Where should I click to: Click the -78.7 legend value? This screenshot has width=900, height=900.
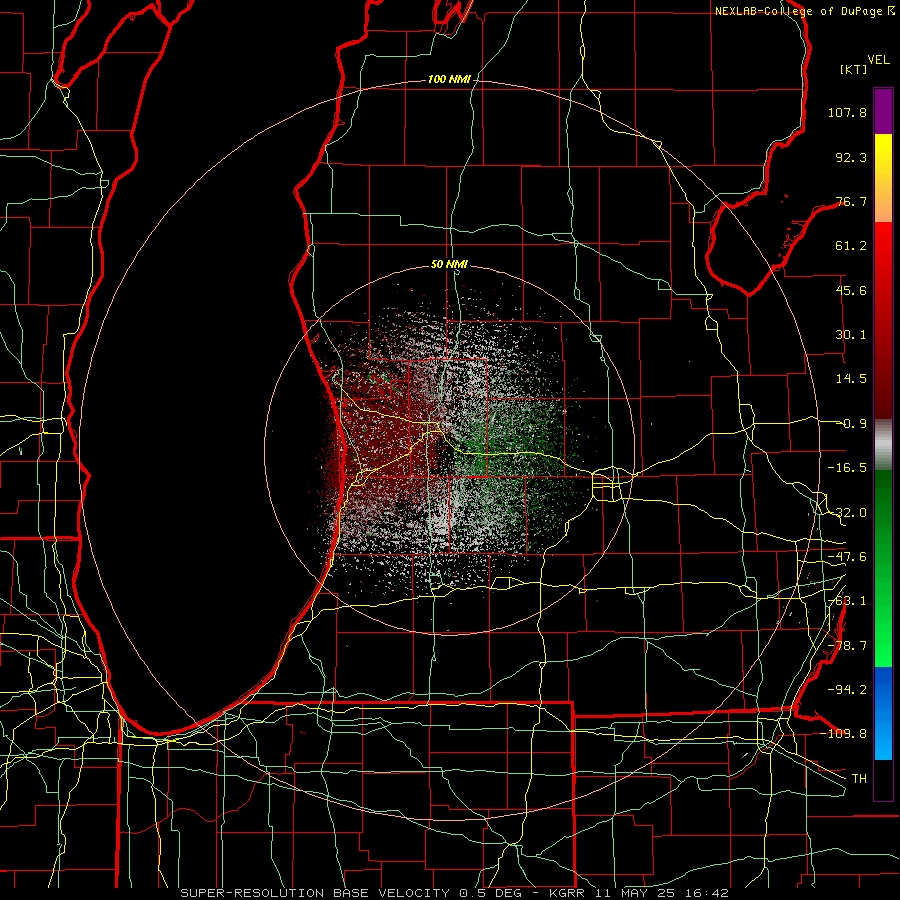847,645
